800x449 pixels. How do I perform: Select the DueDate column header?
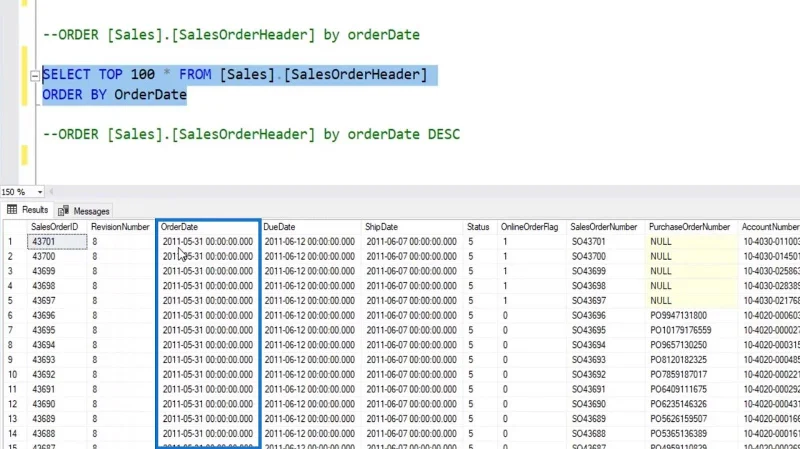pos(279,227)
